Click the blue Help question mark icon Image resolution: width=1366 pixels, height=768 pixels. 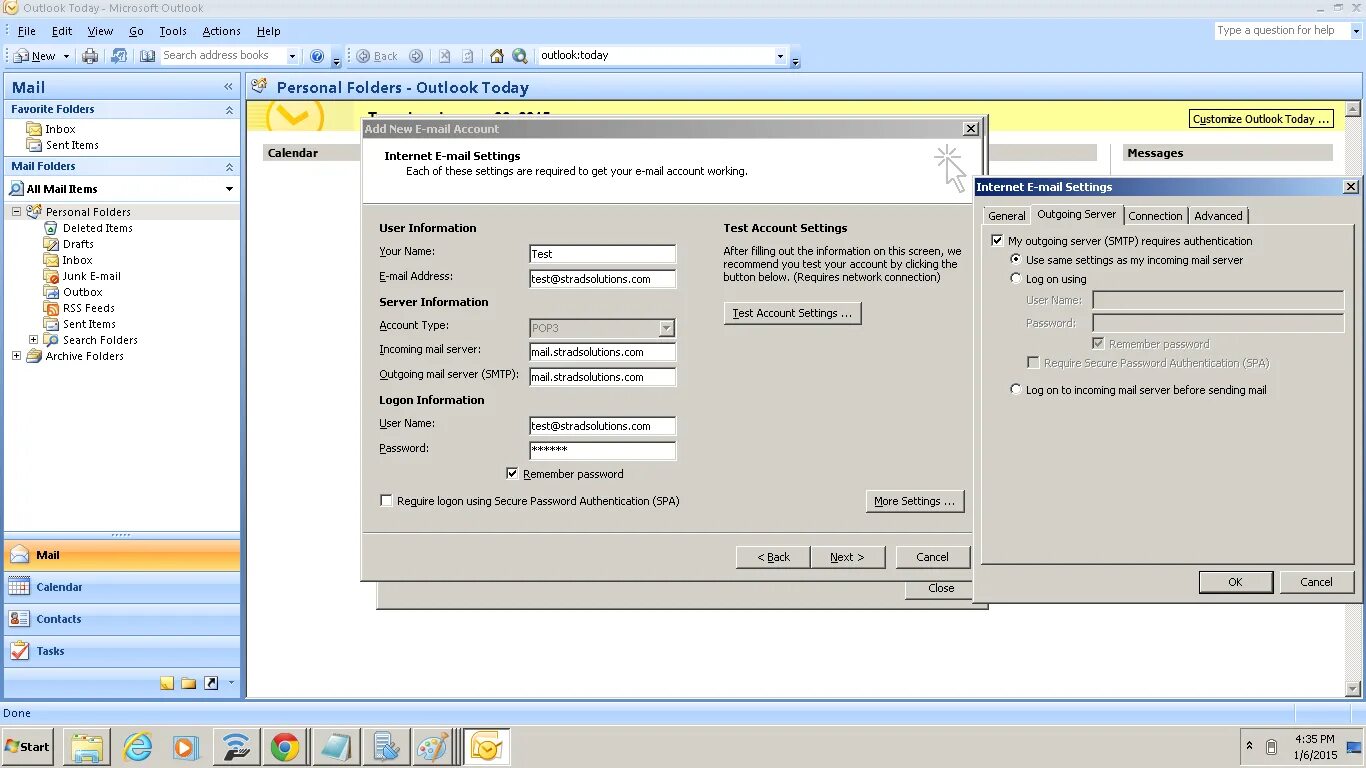coord(317,56)
